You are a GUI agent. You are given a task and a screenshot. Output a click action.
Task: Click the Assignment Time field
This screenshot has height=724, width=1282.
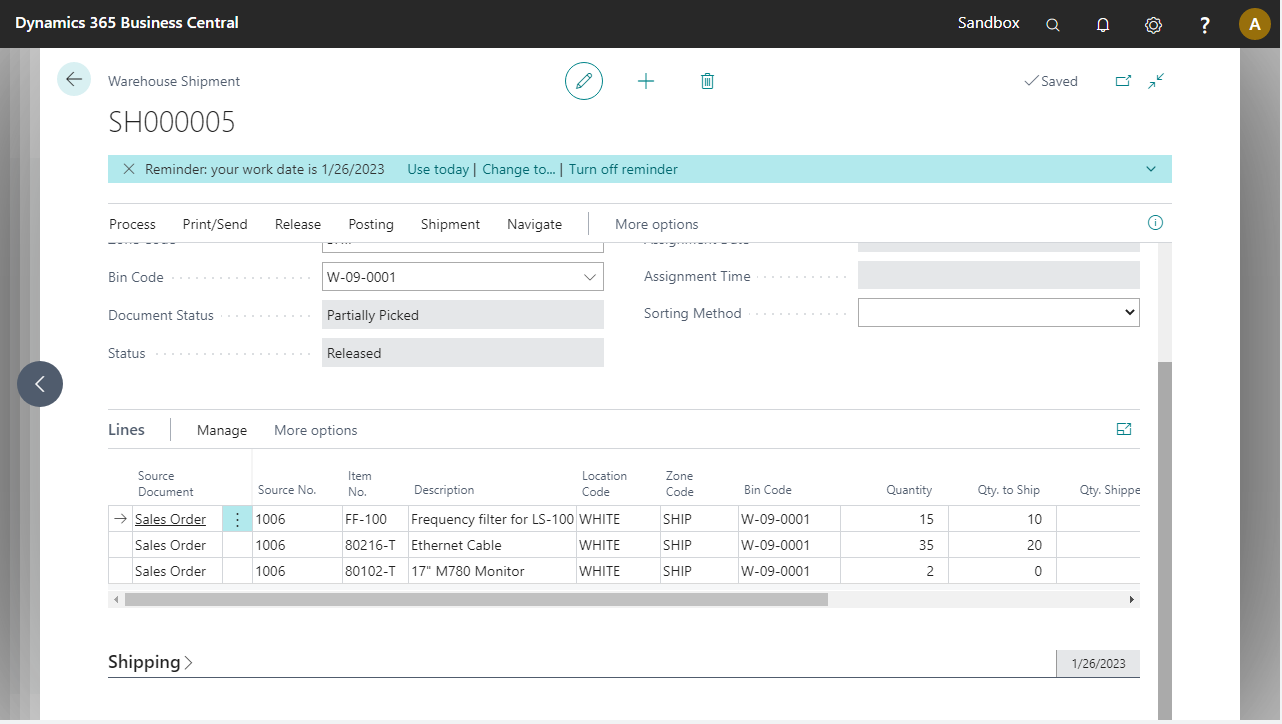point(999,275)
